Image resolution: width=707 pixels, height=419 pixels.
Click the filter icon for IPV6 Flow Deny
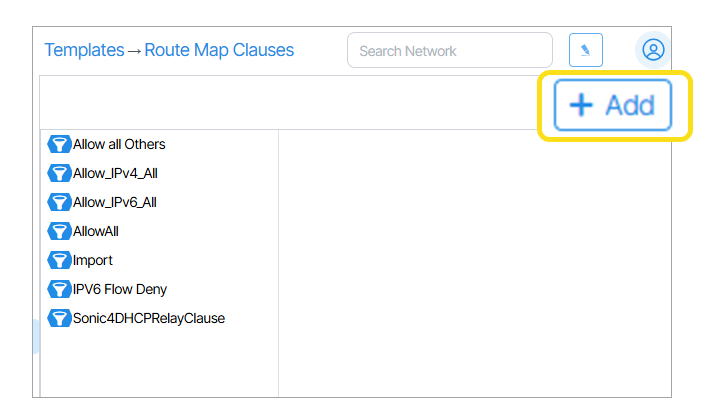59,289
